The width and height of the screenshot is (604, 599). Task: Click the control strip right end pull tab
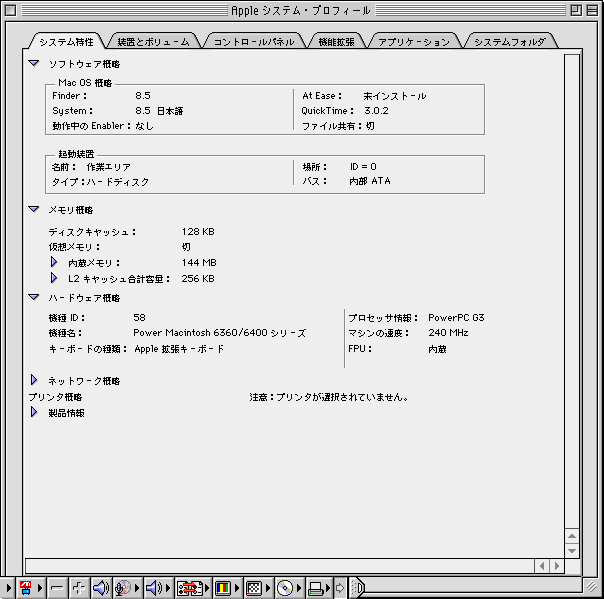pos(357,588)
